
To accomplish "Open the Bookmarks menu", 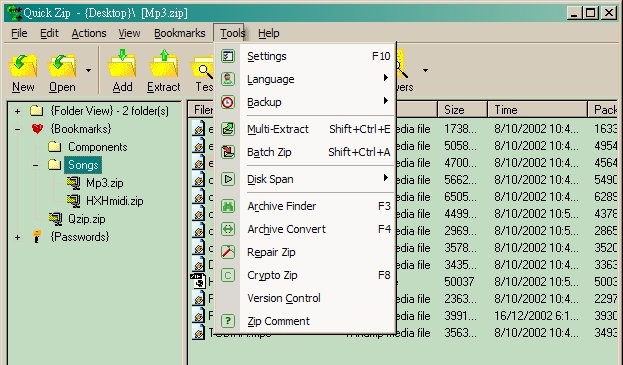I will coord(180,33).
